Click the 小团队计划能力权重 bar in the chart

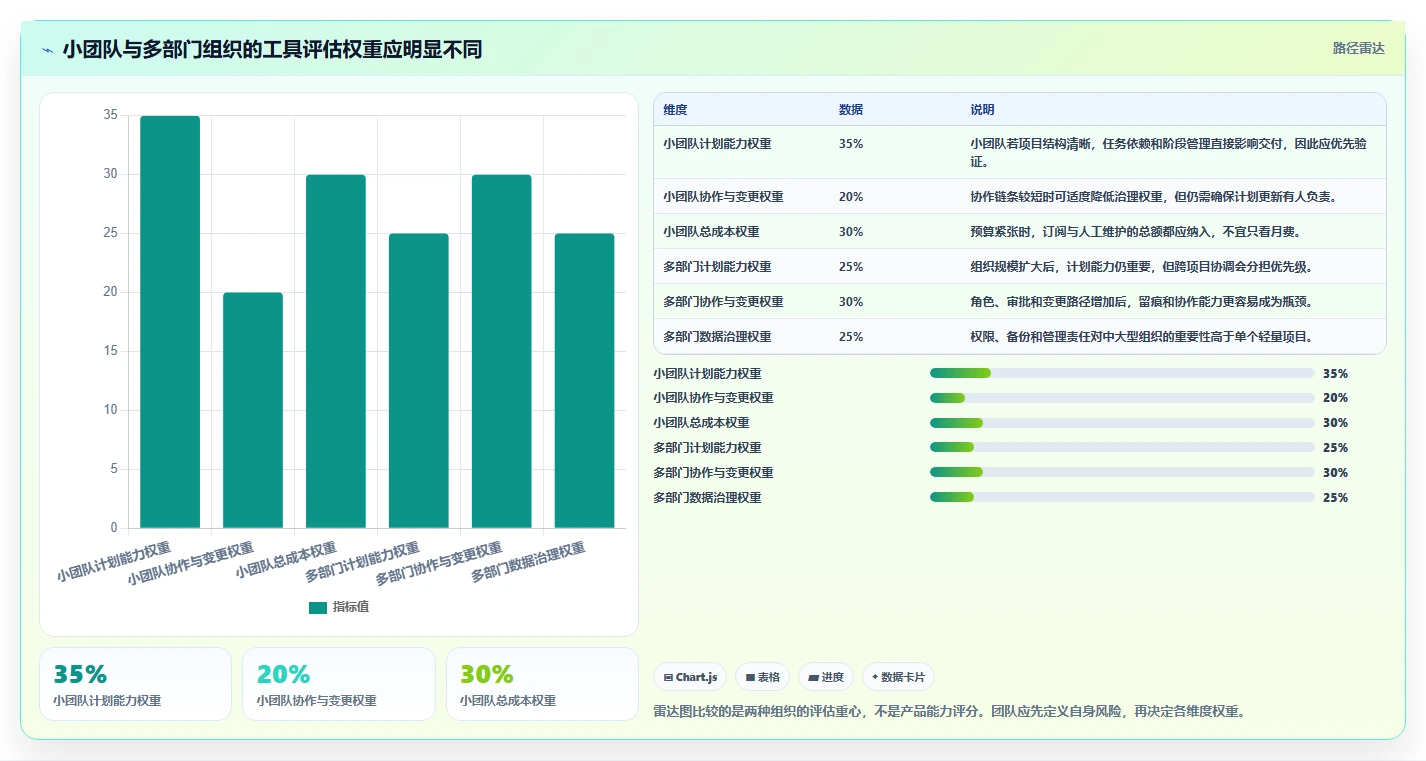[x=170, y=322]
